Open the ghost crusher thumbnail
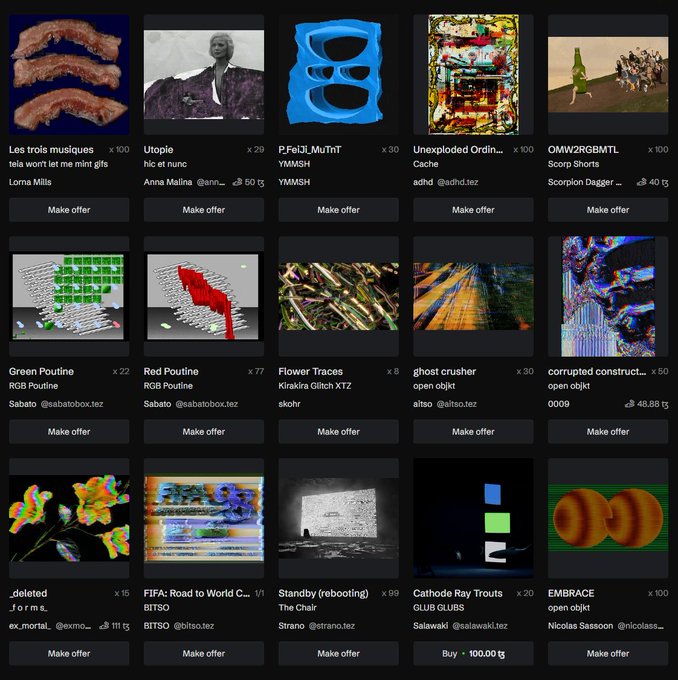Image resolution: width=678 pixels, height=680 pixels. click(x=473, y=296)
